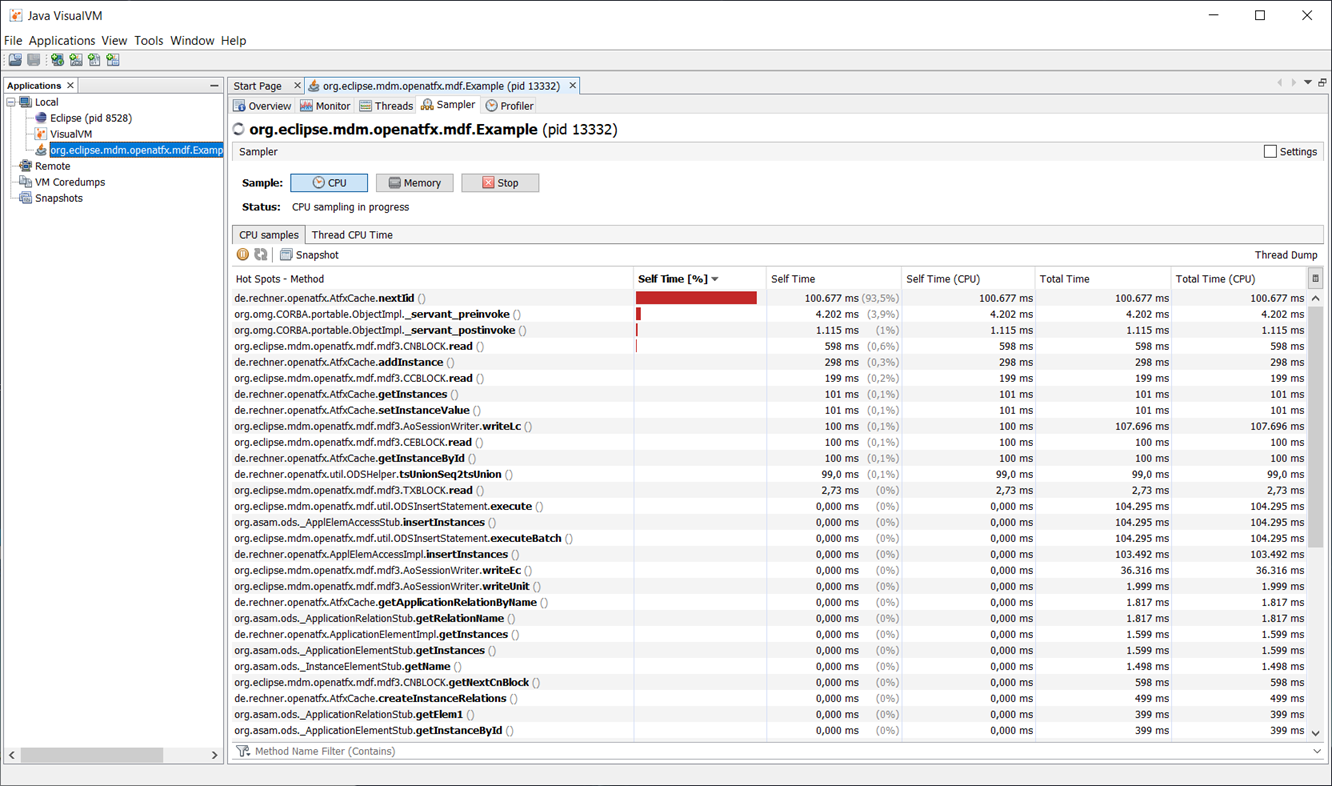Open the View menu
This screenshot has width=1332, height=786.
114,41
